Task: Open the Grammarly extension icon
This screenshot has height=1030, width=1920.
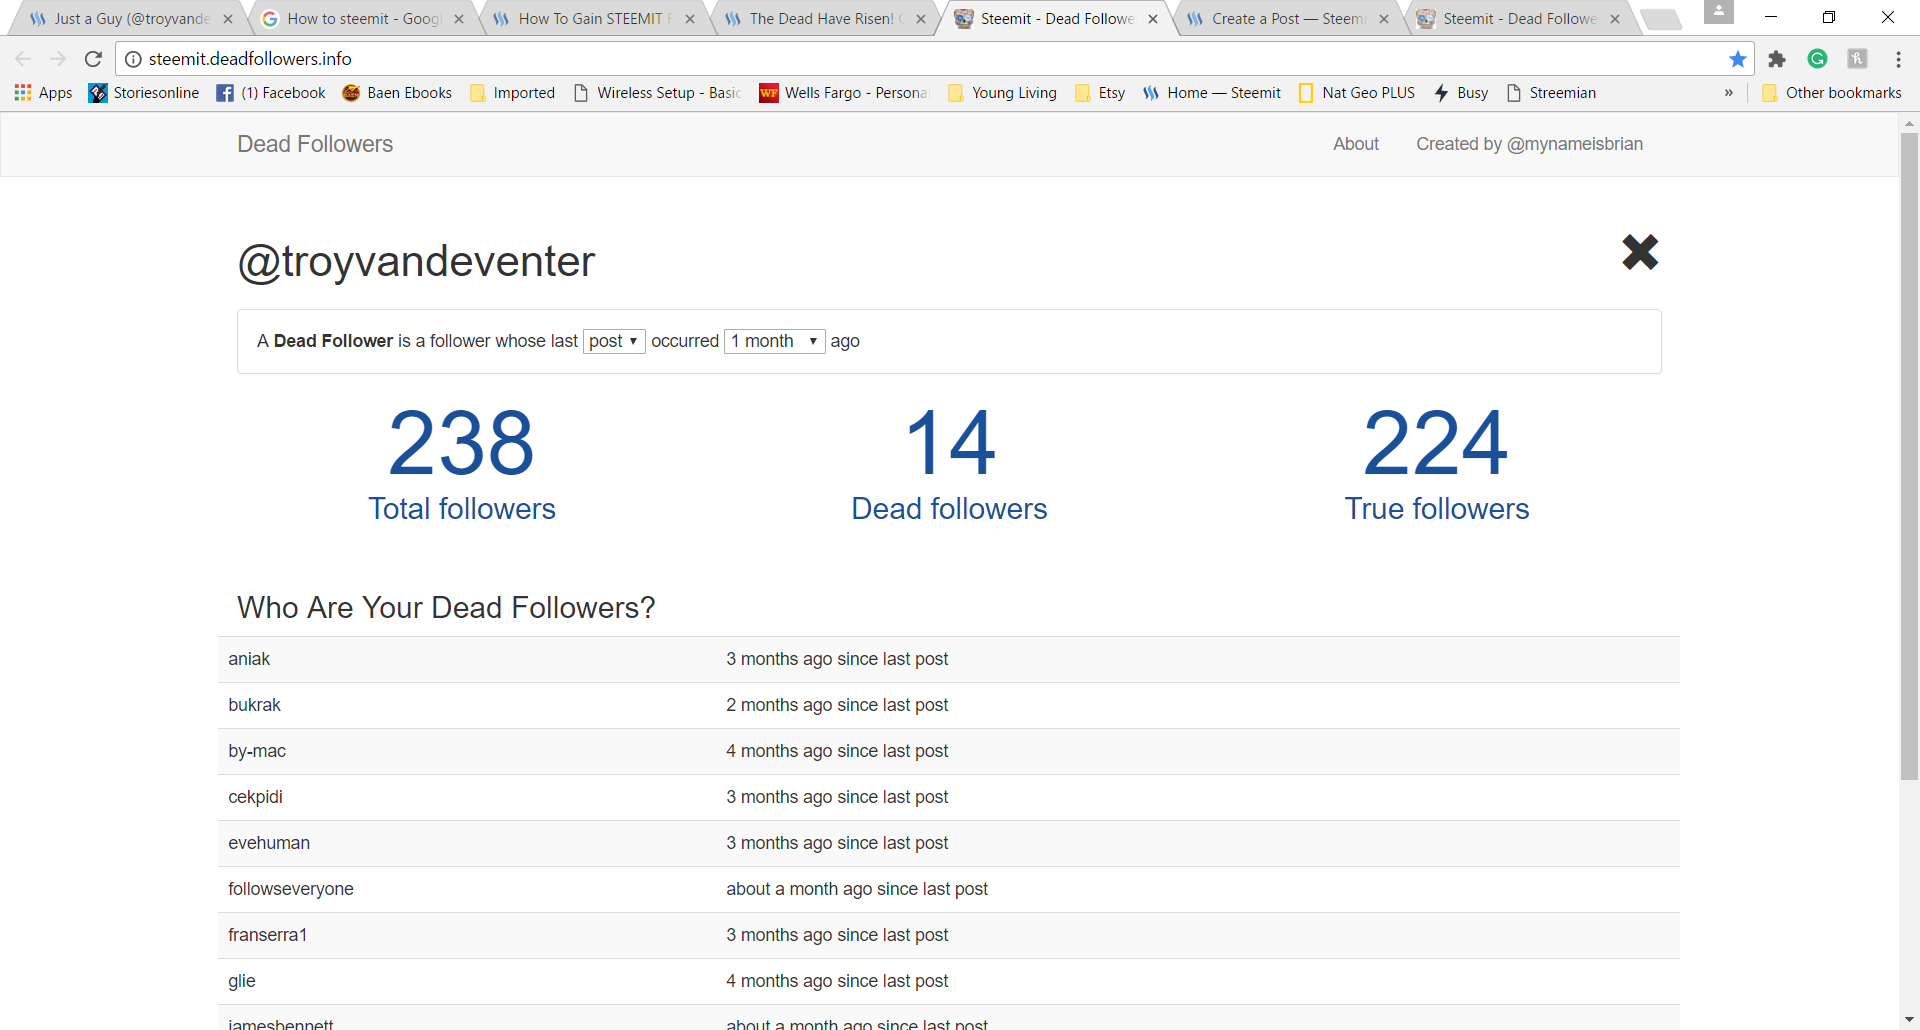Action: tap(1818, 59)
